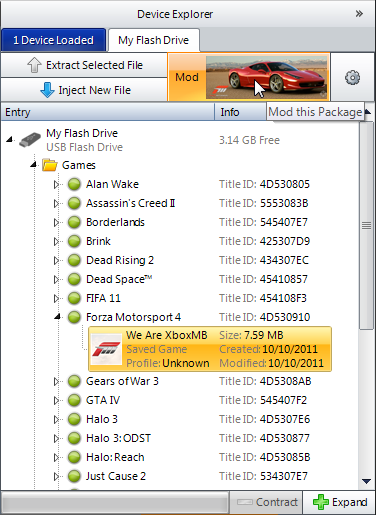Image resolution: width=376 pixels, height=515 pixels.
Task: Expand the GTA IV tree node
Action: [x=56, y=400]
